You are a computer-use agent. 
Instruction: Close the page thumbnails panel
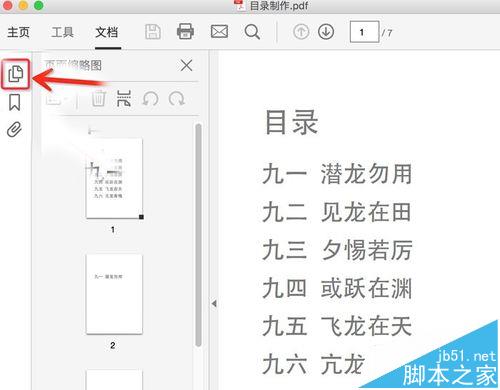pos(187,65)
